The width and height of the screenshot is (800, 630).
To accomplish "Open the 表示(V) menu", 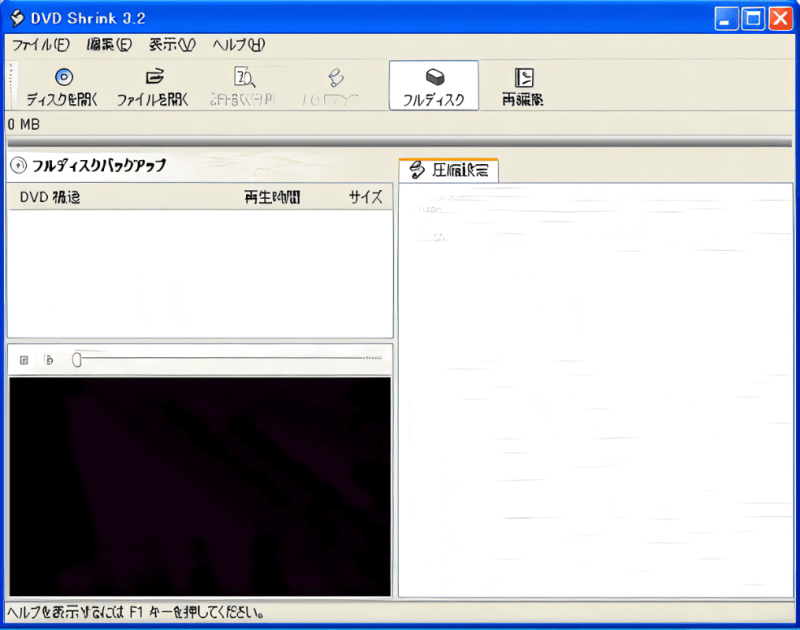I will (x=172, y=45).
